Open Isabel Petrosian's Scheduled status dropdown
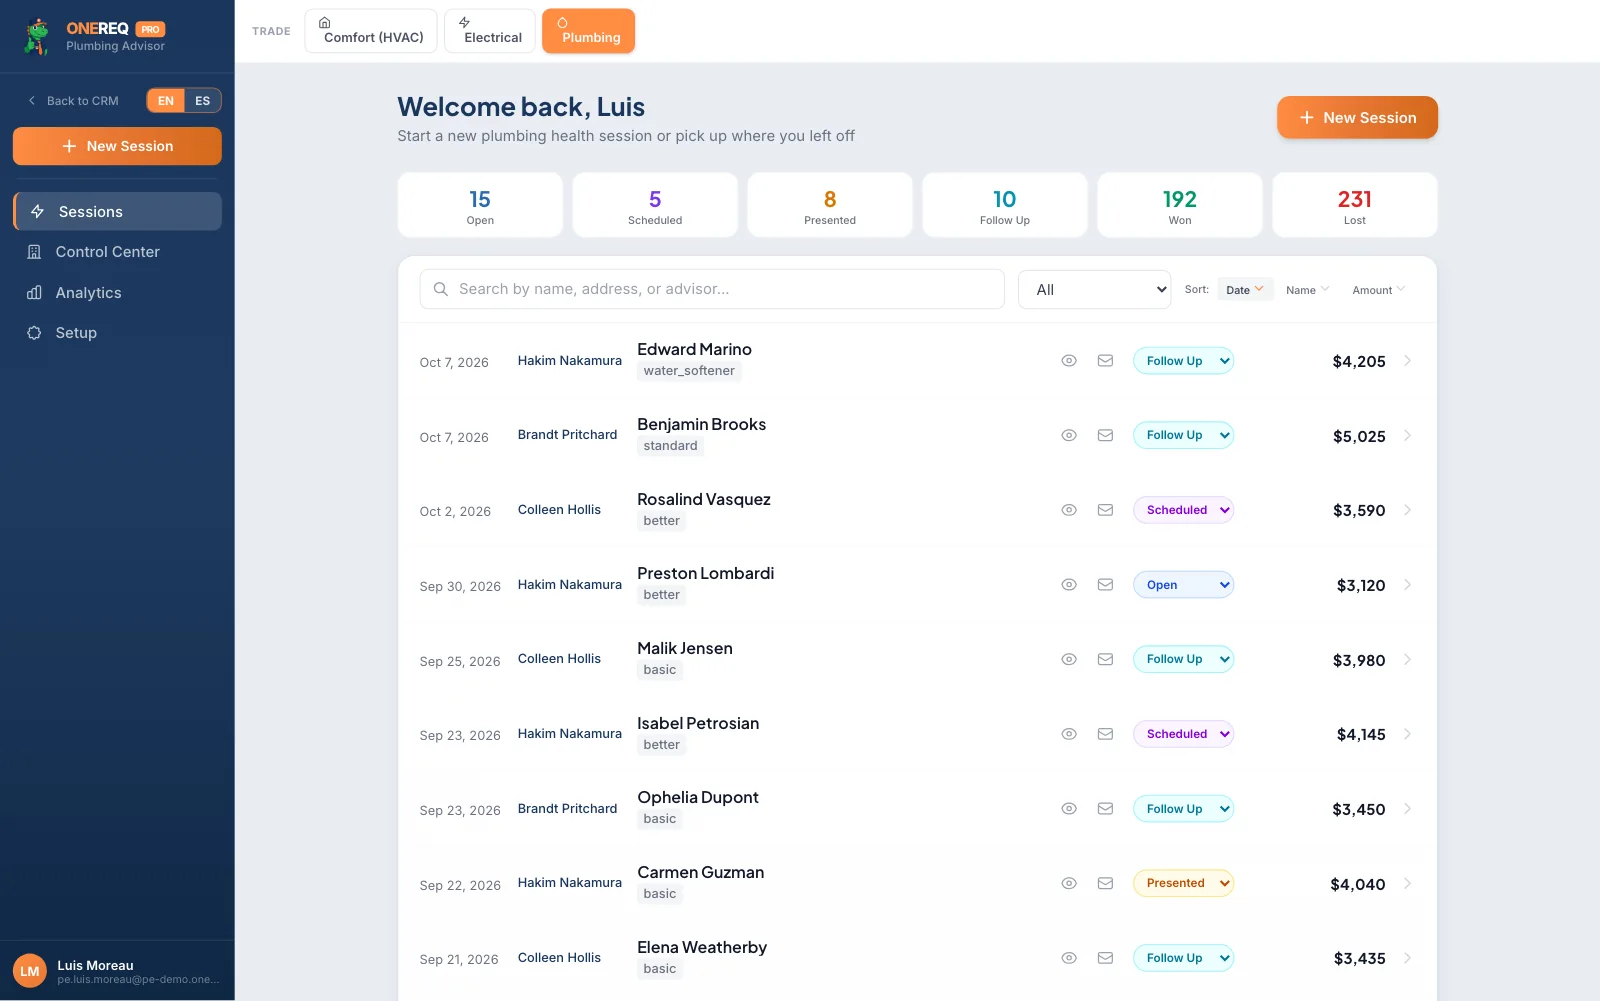Image resolution: width=1600 pixels, height=1001 pixels. tap(1183, 734)
